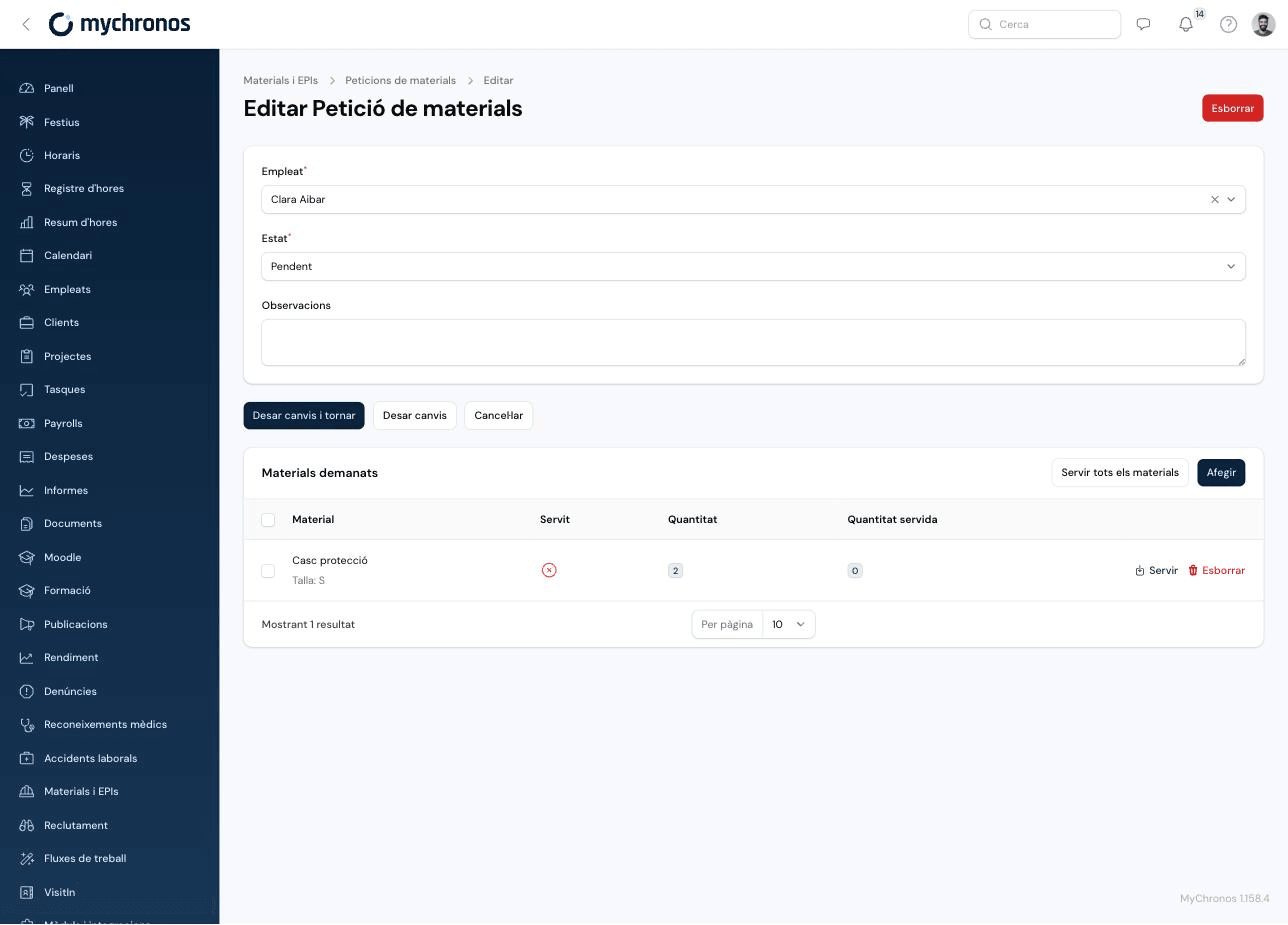Click Materials i EPIs breadcrumb link
The image size is (1288, 925).
[x=281, y=80]
